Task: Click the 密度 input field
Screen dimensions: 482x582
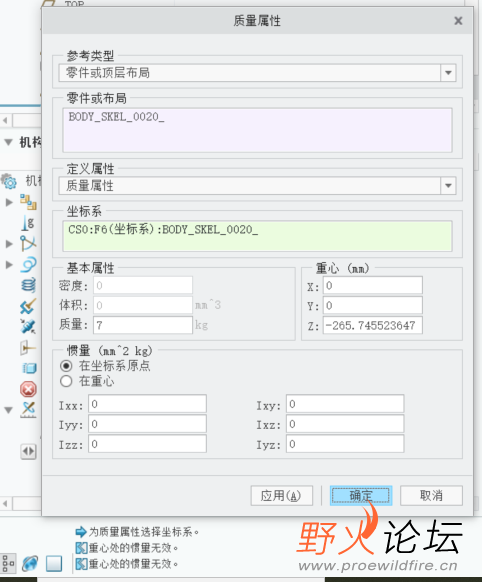Action: (143, 285)
